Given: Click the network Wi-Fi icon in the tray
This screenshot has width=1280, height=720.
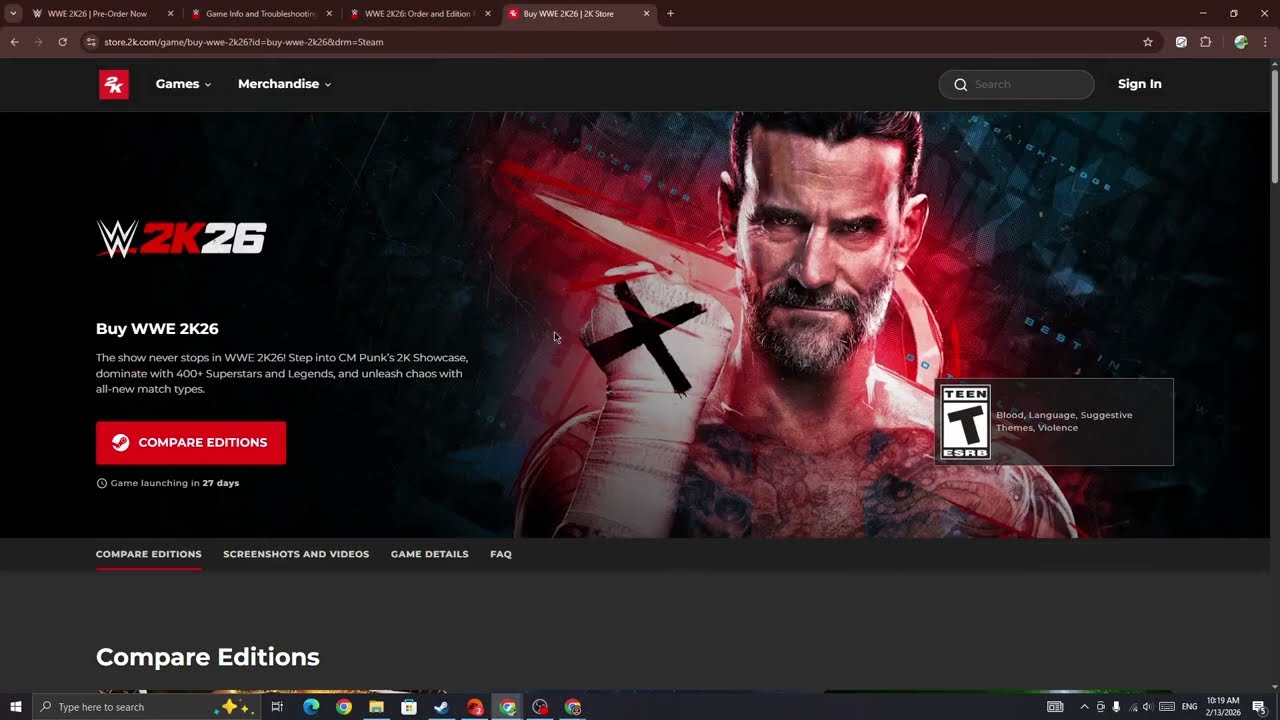Looking at the screenshot, I should [x=1132, y=707].
